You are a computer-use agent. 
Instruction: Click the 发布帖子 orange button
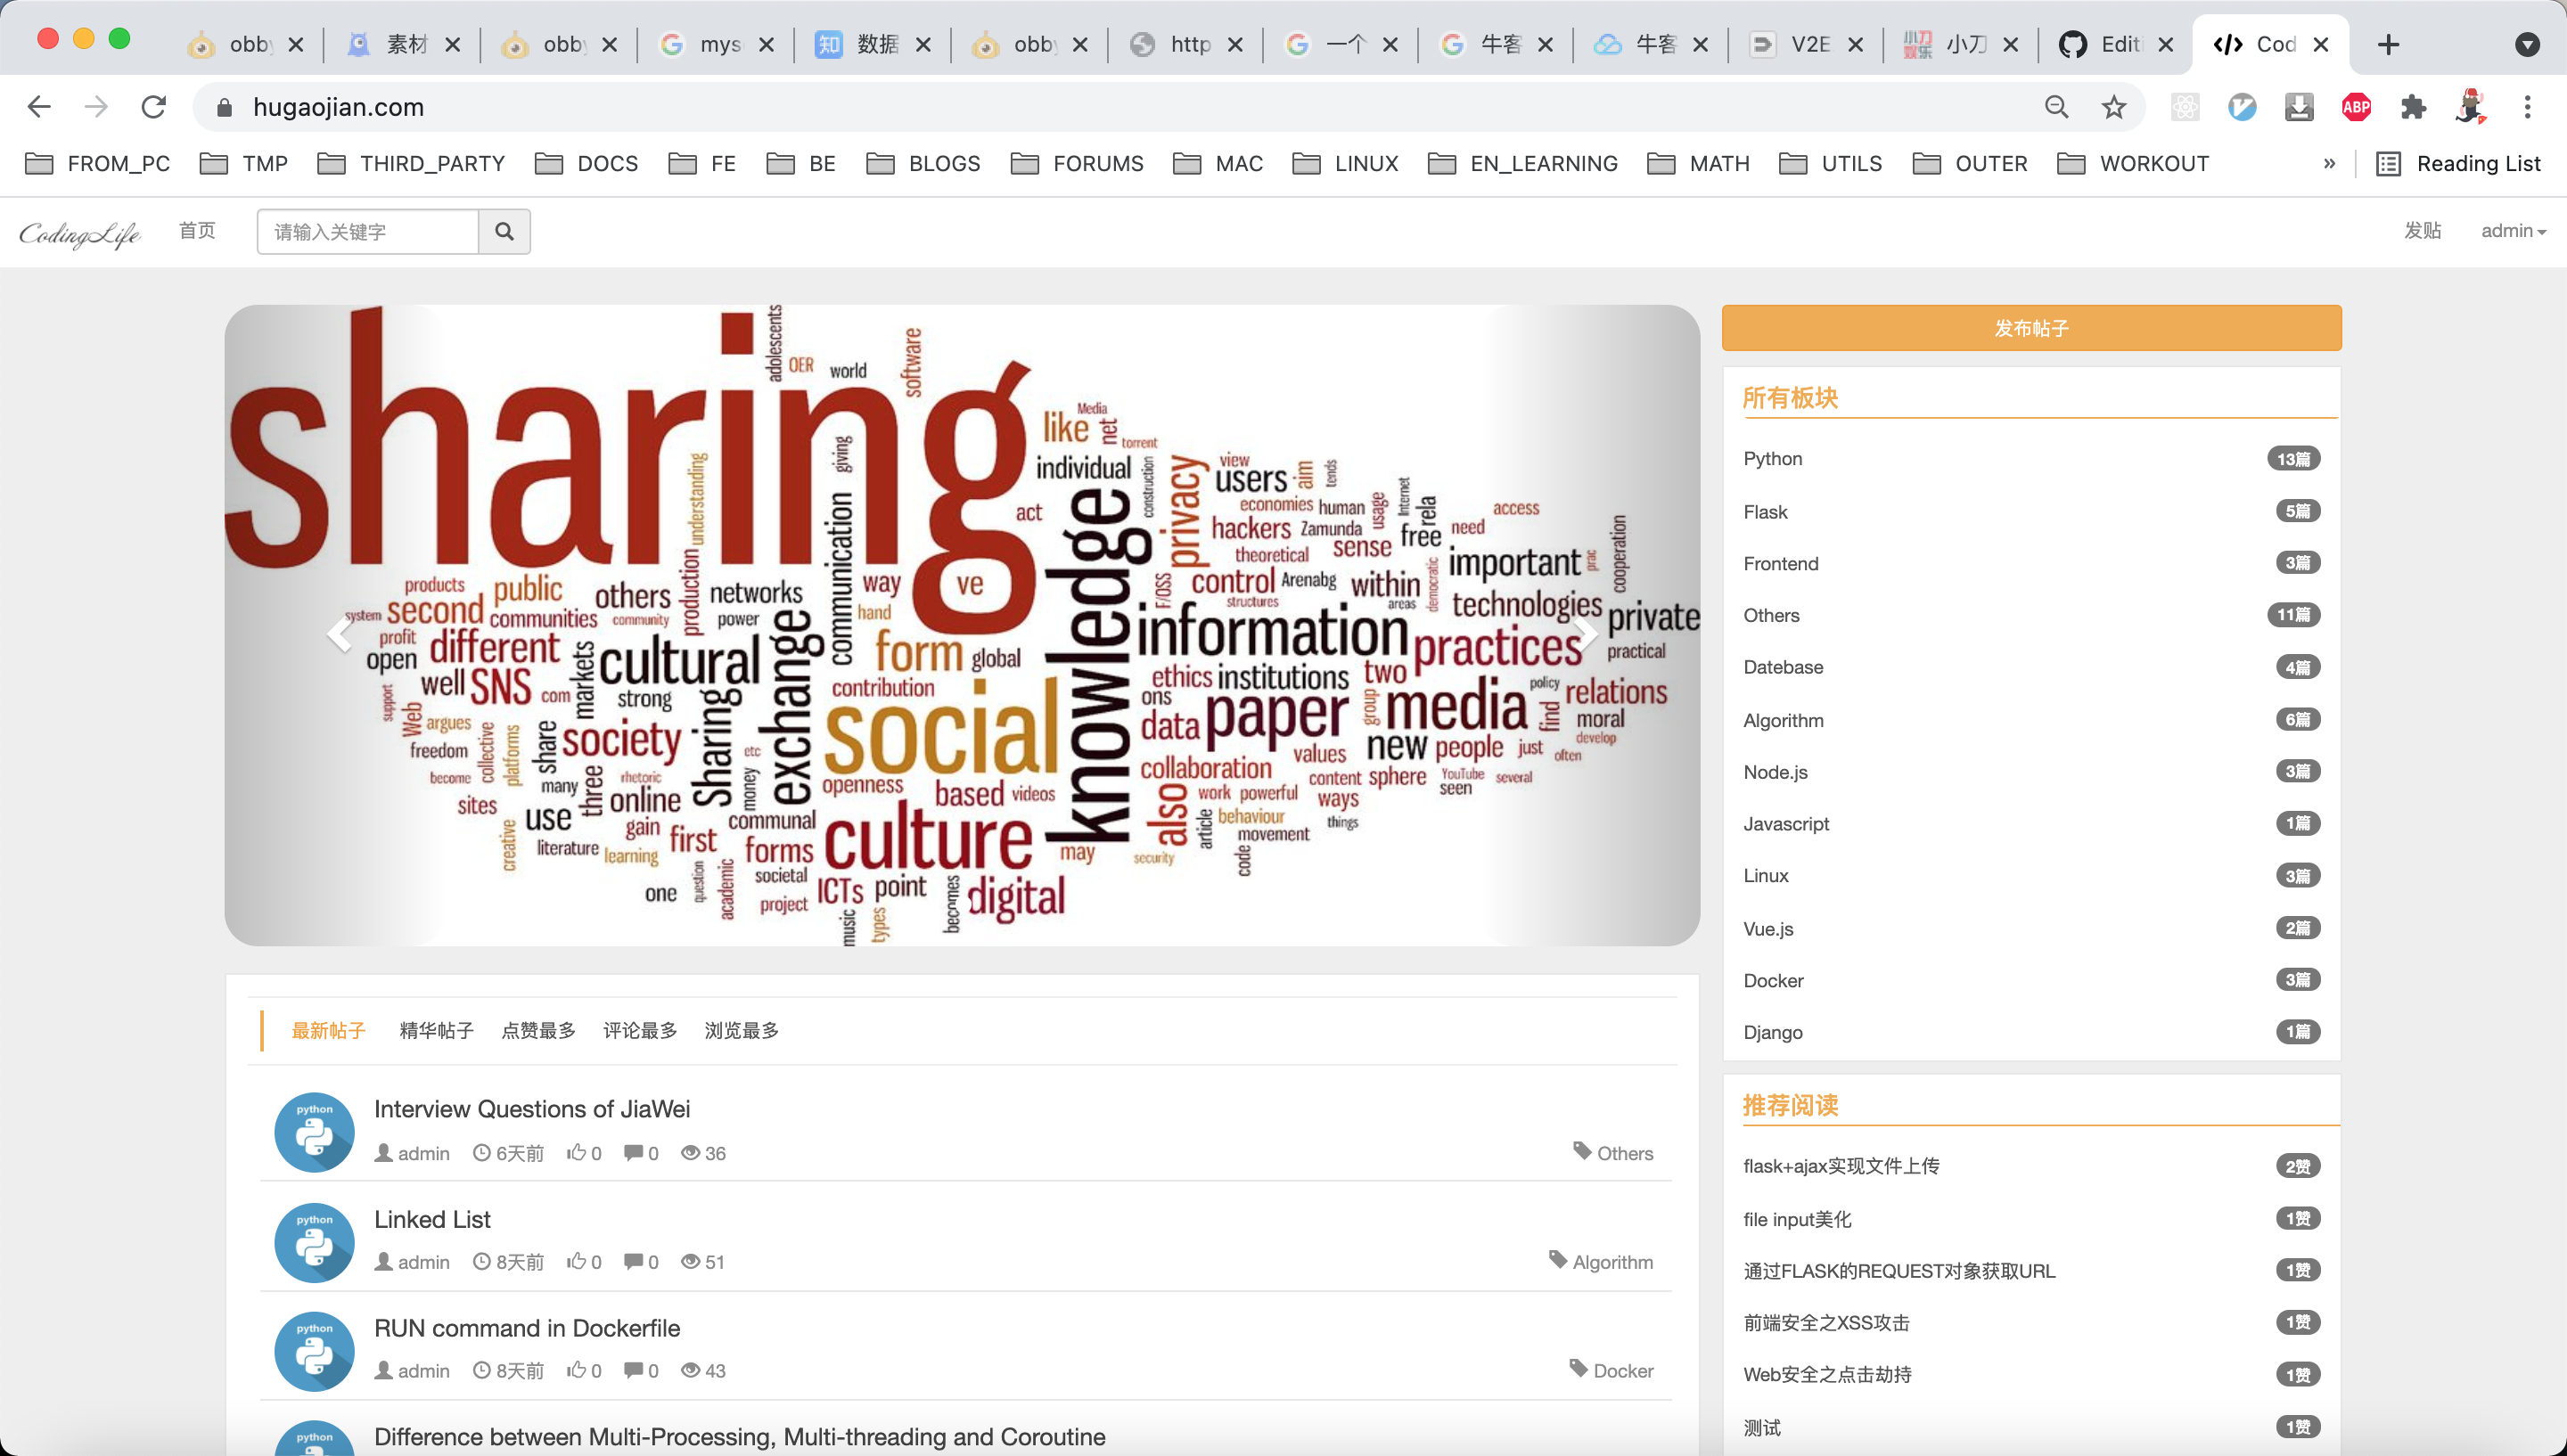2030,328
